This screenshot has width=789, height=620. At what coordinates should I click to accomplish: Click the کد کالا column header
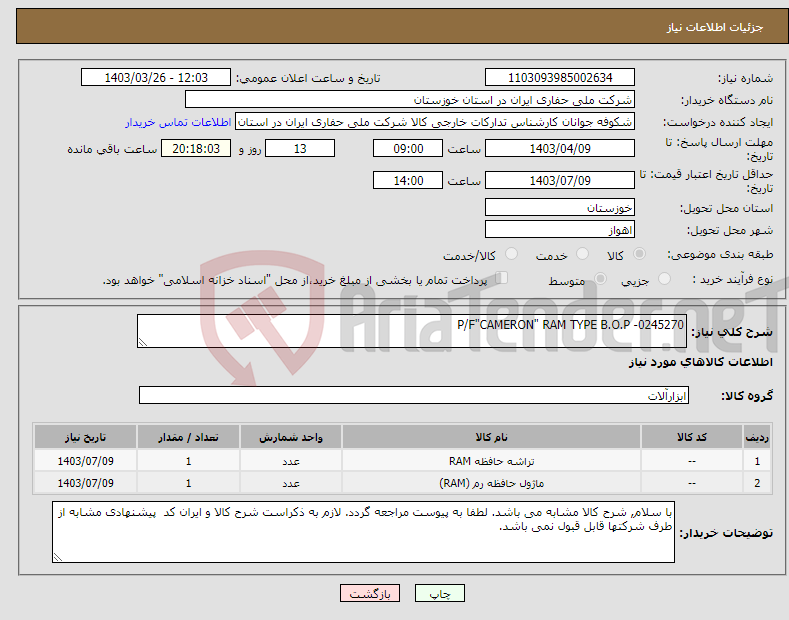[x=691, y=437]
